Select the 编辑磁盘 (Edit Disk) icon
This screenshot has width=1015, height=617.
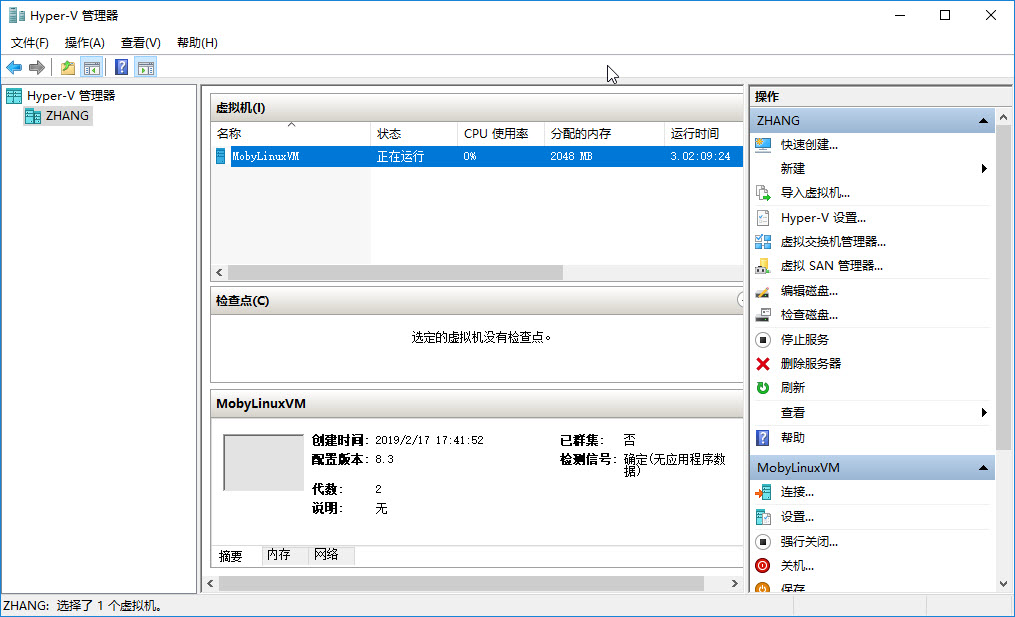pyautogui.click(x=763, y=290)
